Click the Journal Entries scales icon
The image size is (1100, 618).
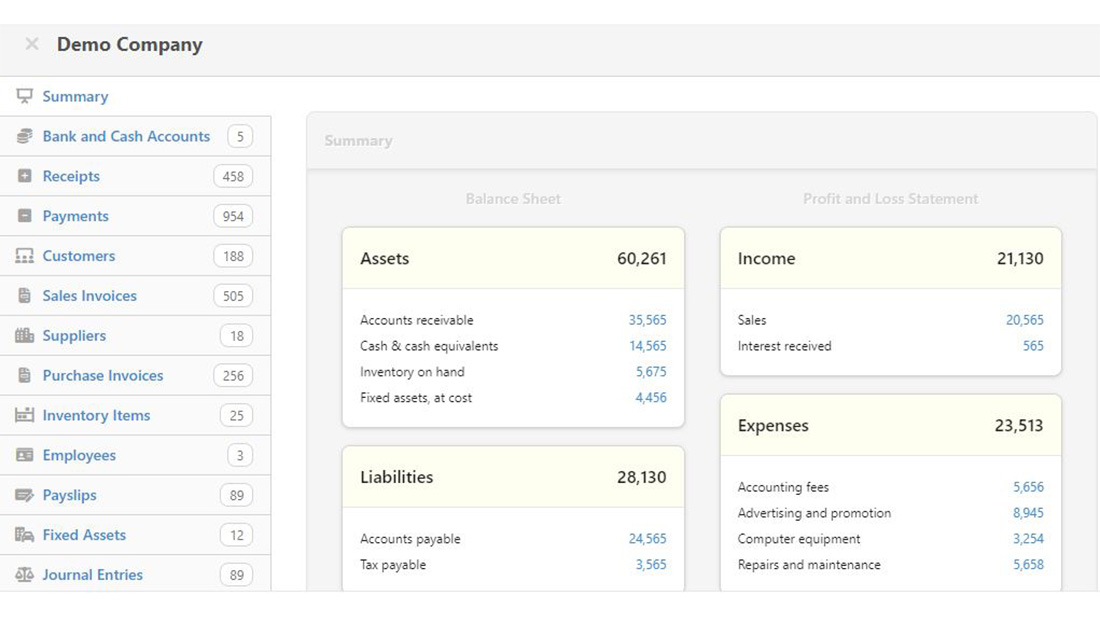click(25, 575)
